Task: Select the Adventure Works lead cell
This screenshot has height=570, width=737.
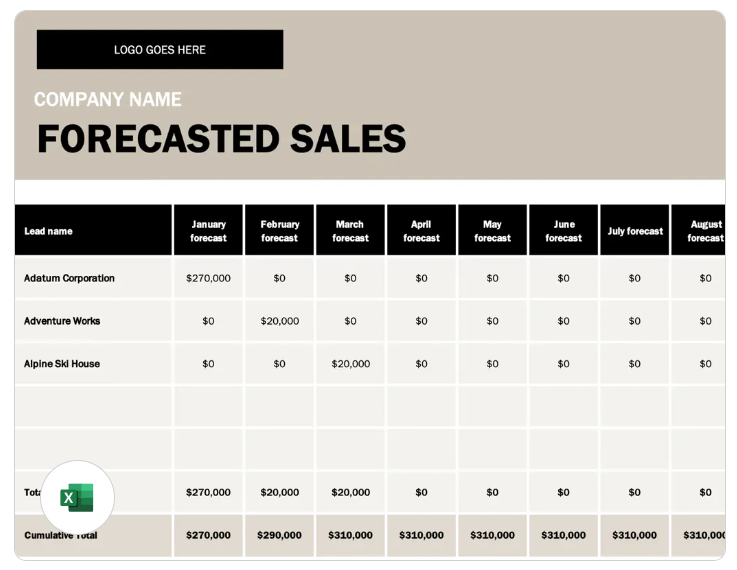Action: tap(93, 320)
